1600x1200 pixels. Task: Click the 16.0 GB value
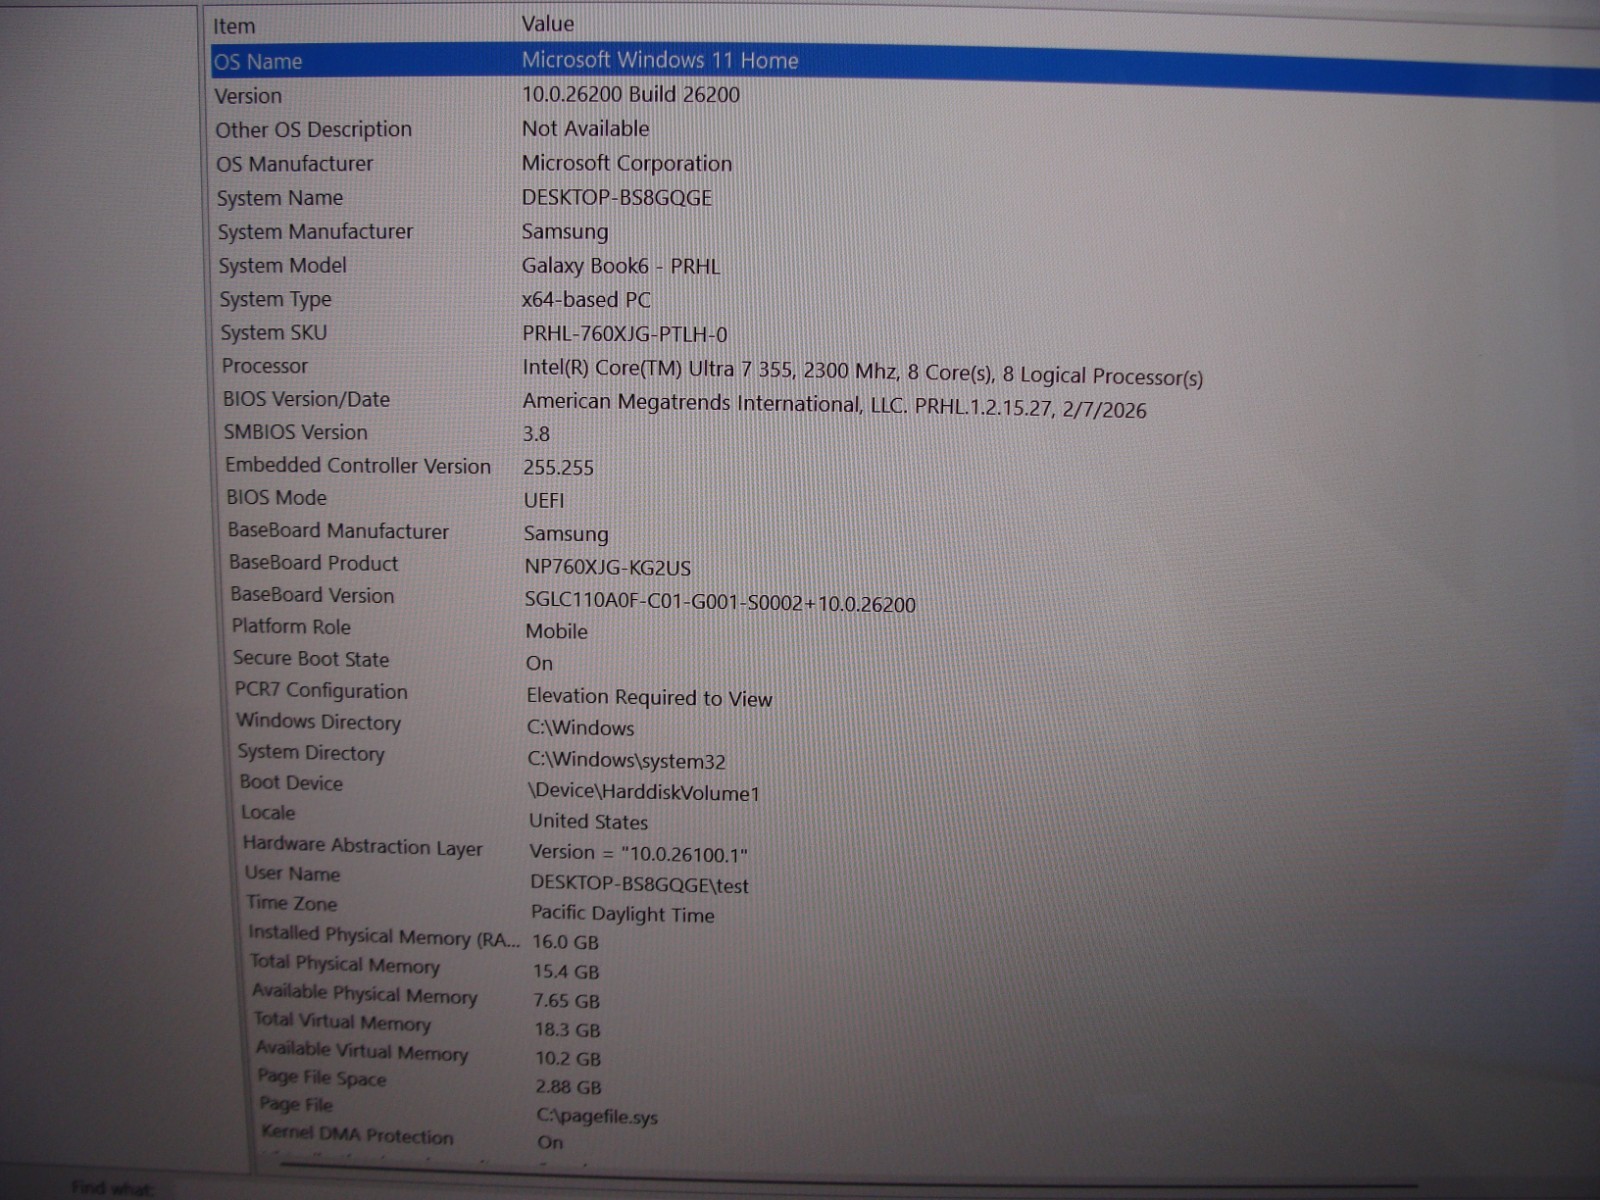point(566,942)
